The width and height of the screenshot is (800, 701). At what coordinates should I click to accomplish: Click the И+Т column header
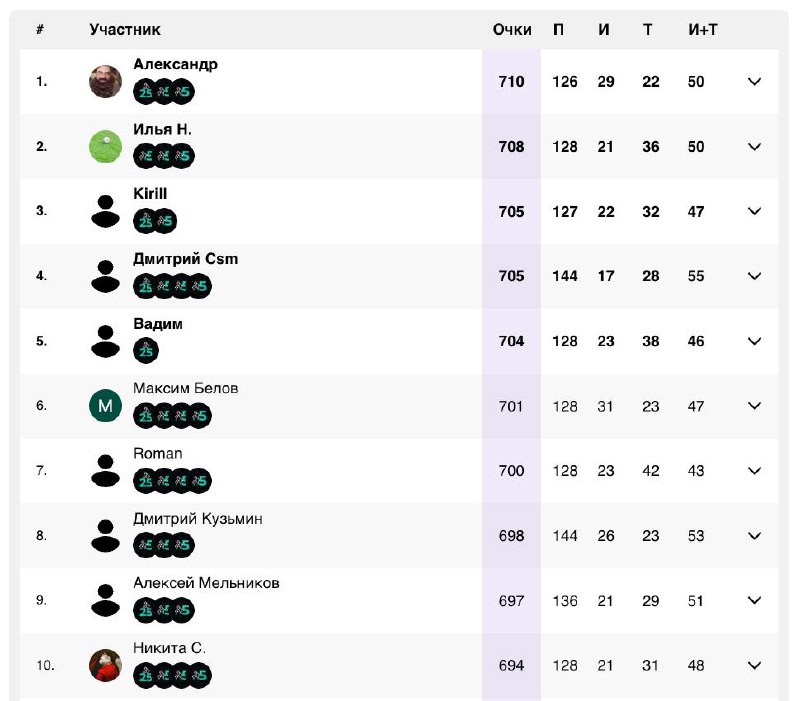pyautogui.click(x=703, y=30)
